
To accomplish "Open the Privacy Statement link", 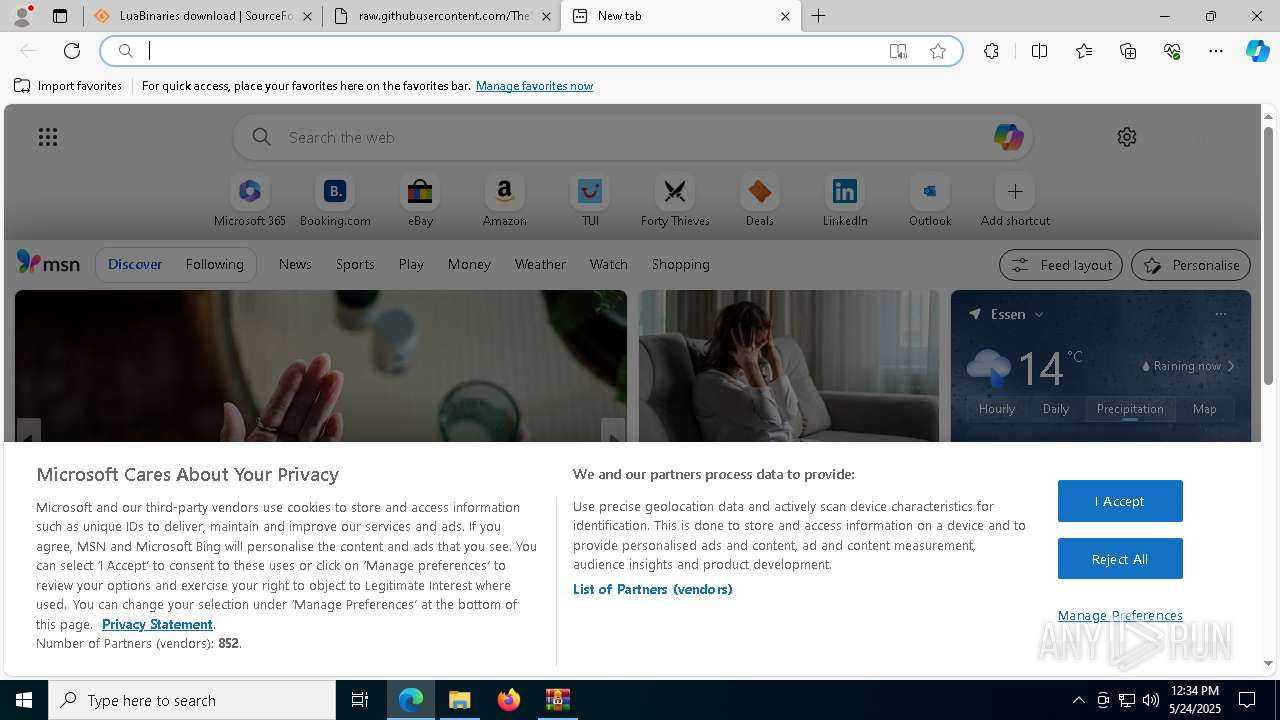I will pos(157,624).
